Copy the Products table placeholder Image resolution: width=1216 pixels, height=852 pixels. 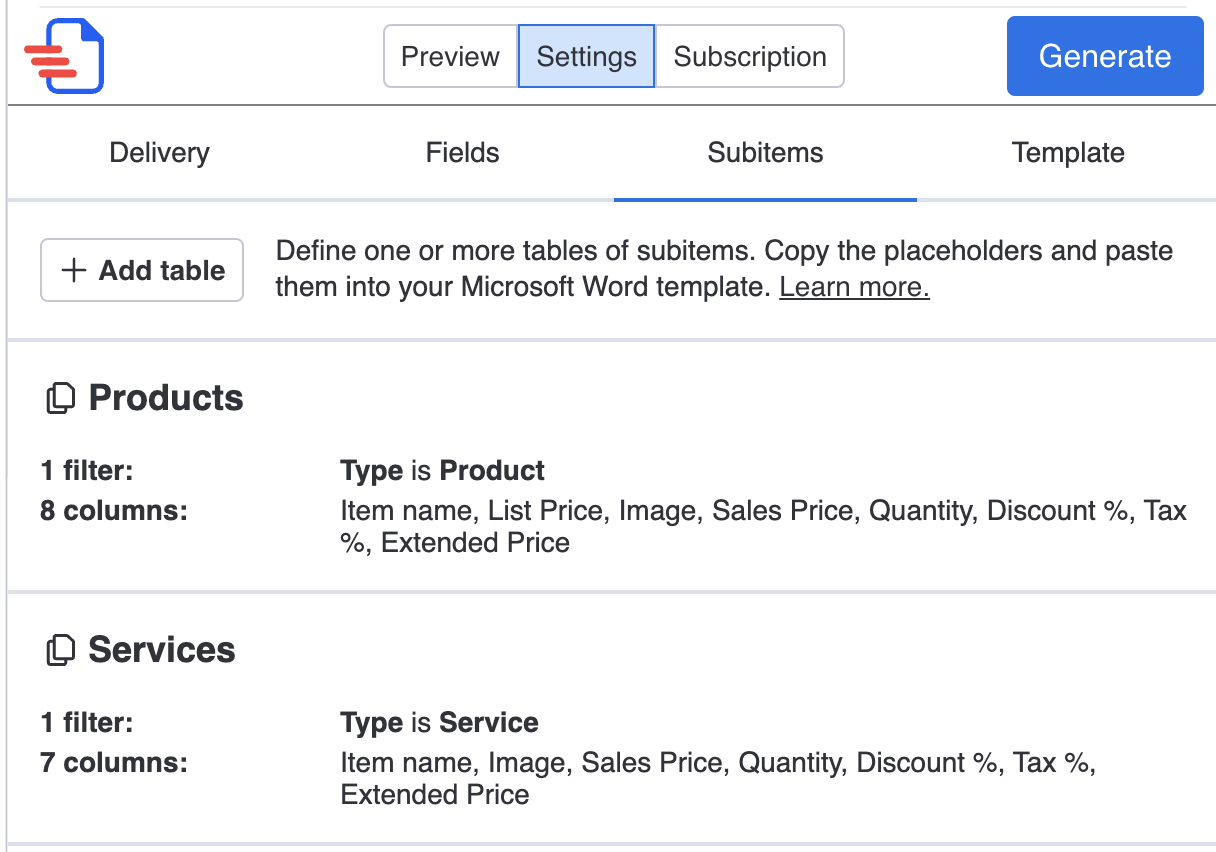coord(61,399)
